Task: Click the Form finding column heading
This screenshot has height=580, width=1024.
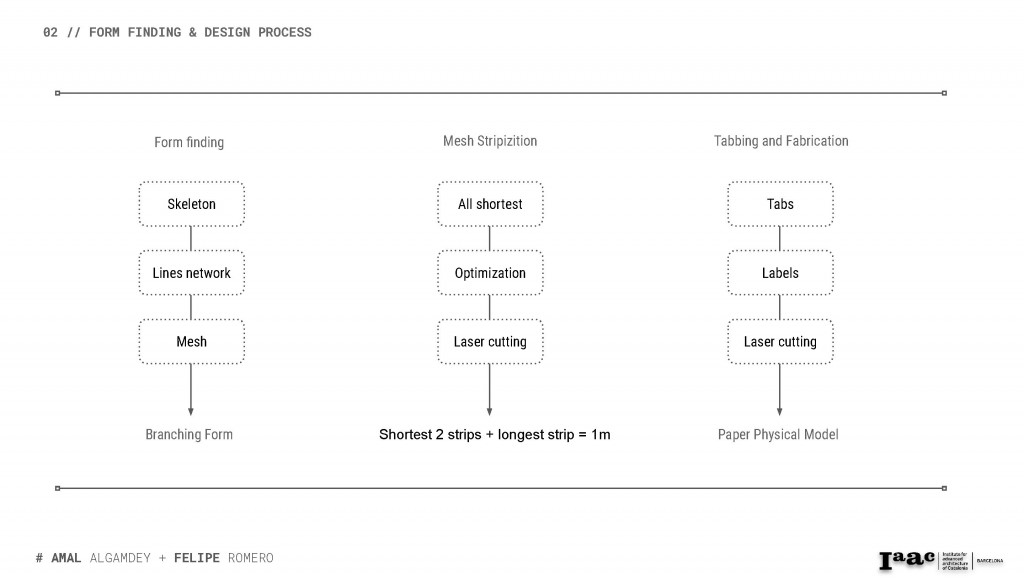Action: 189,142
